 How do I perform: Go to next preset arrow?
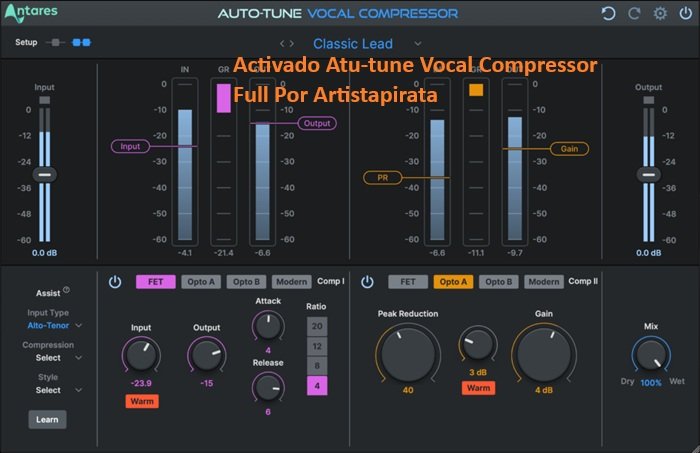pyautogui.click(x=292, y=44)
